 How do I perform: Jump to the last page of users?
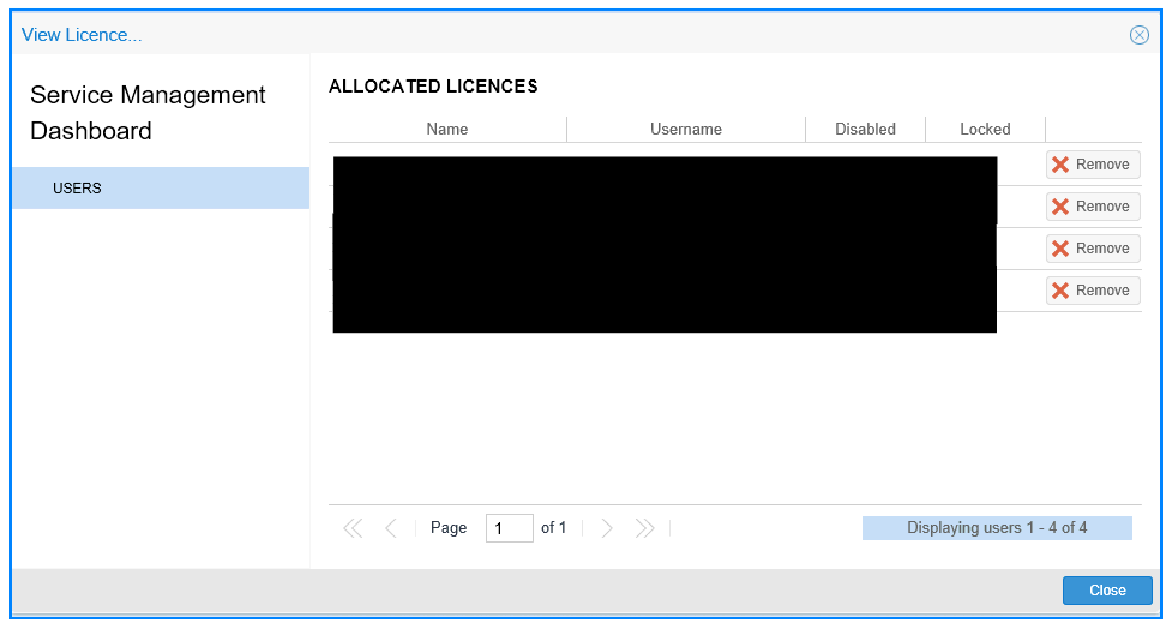(x=645, y=529)
